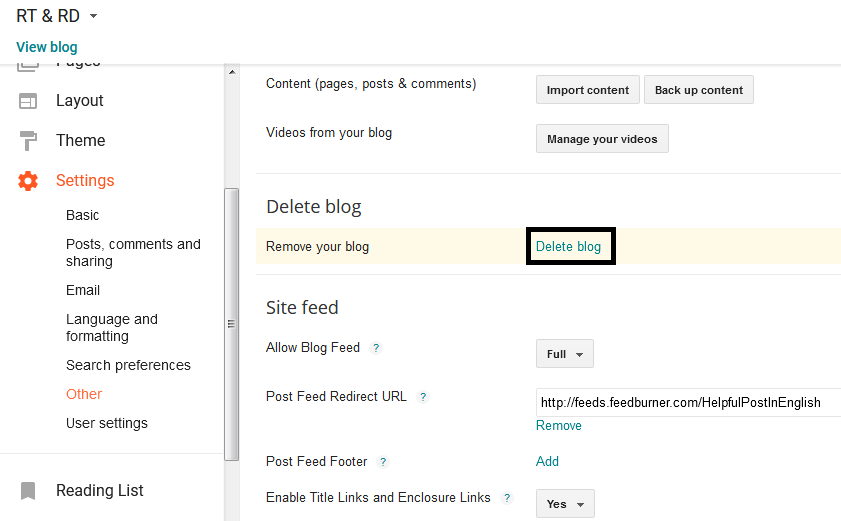Open Email settings
The height and width of the screenshot is (521, 841).
point(83,290)
